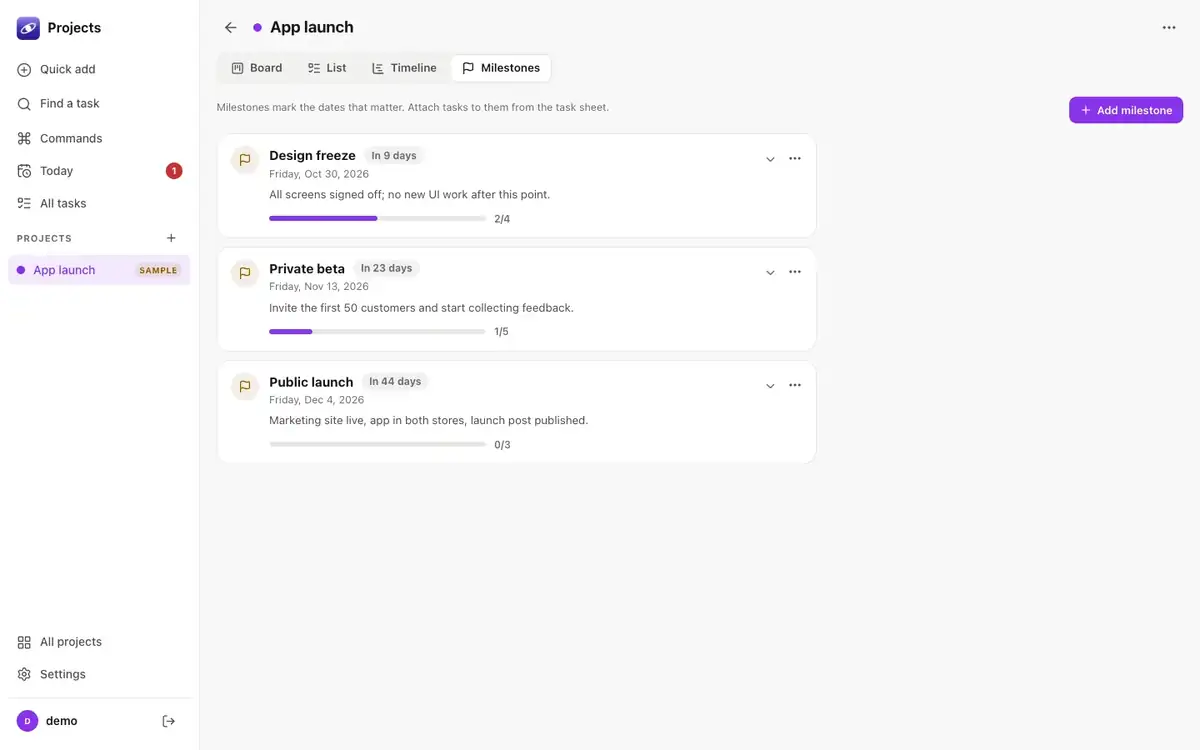Click the App launch page heading

point(312,27)
